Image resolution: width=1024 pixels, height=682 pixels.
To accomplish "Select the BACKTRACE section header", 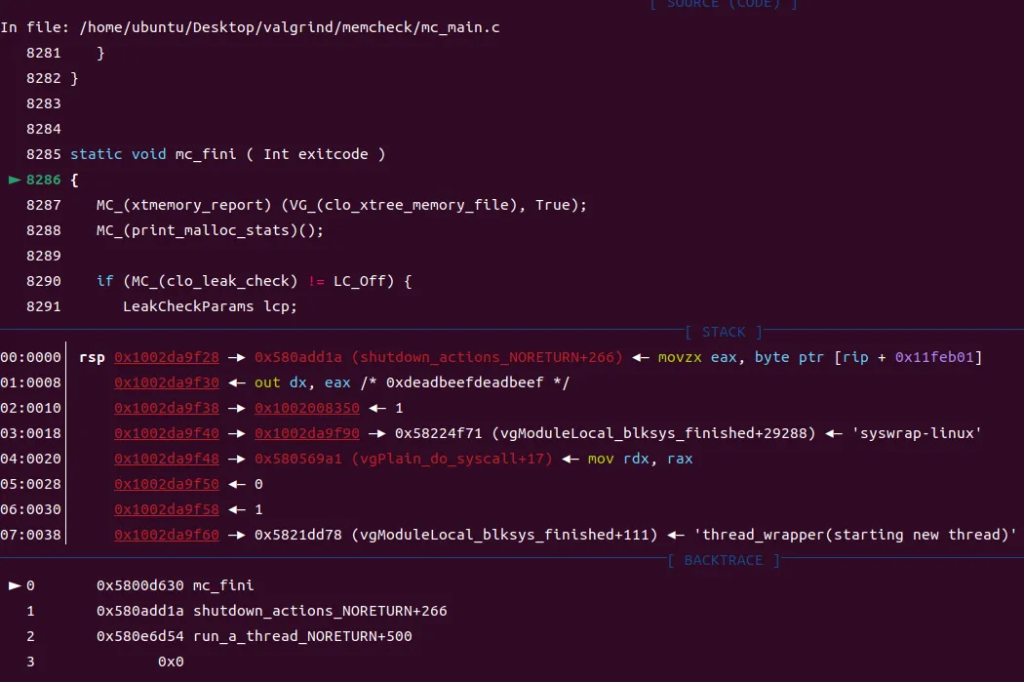I will coord(723,560).
